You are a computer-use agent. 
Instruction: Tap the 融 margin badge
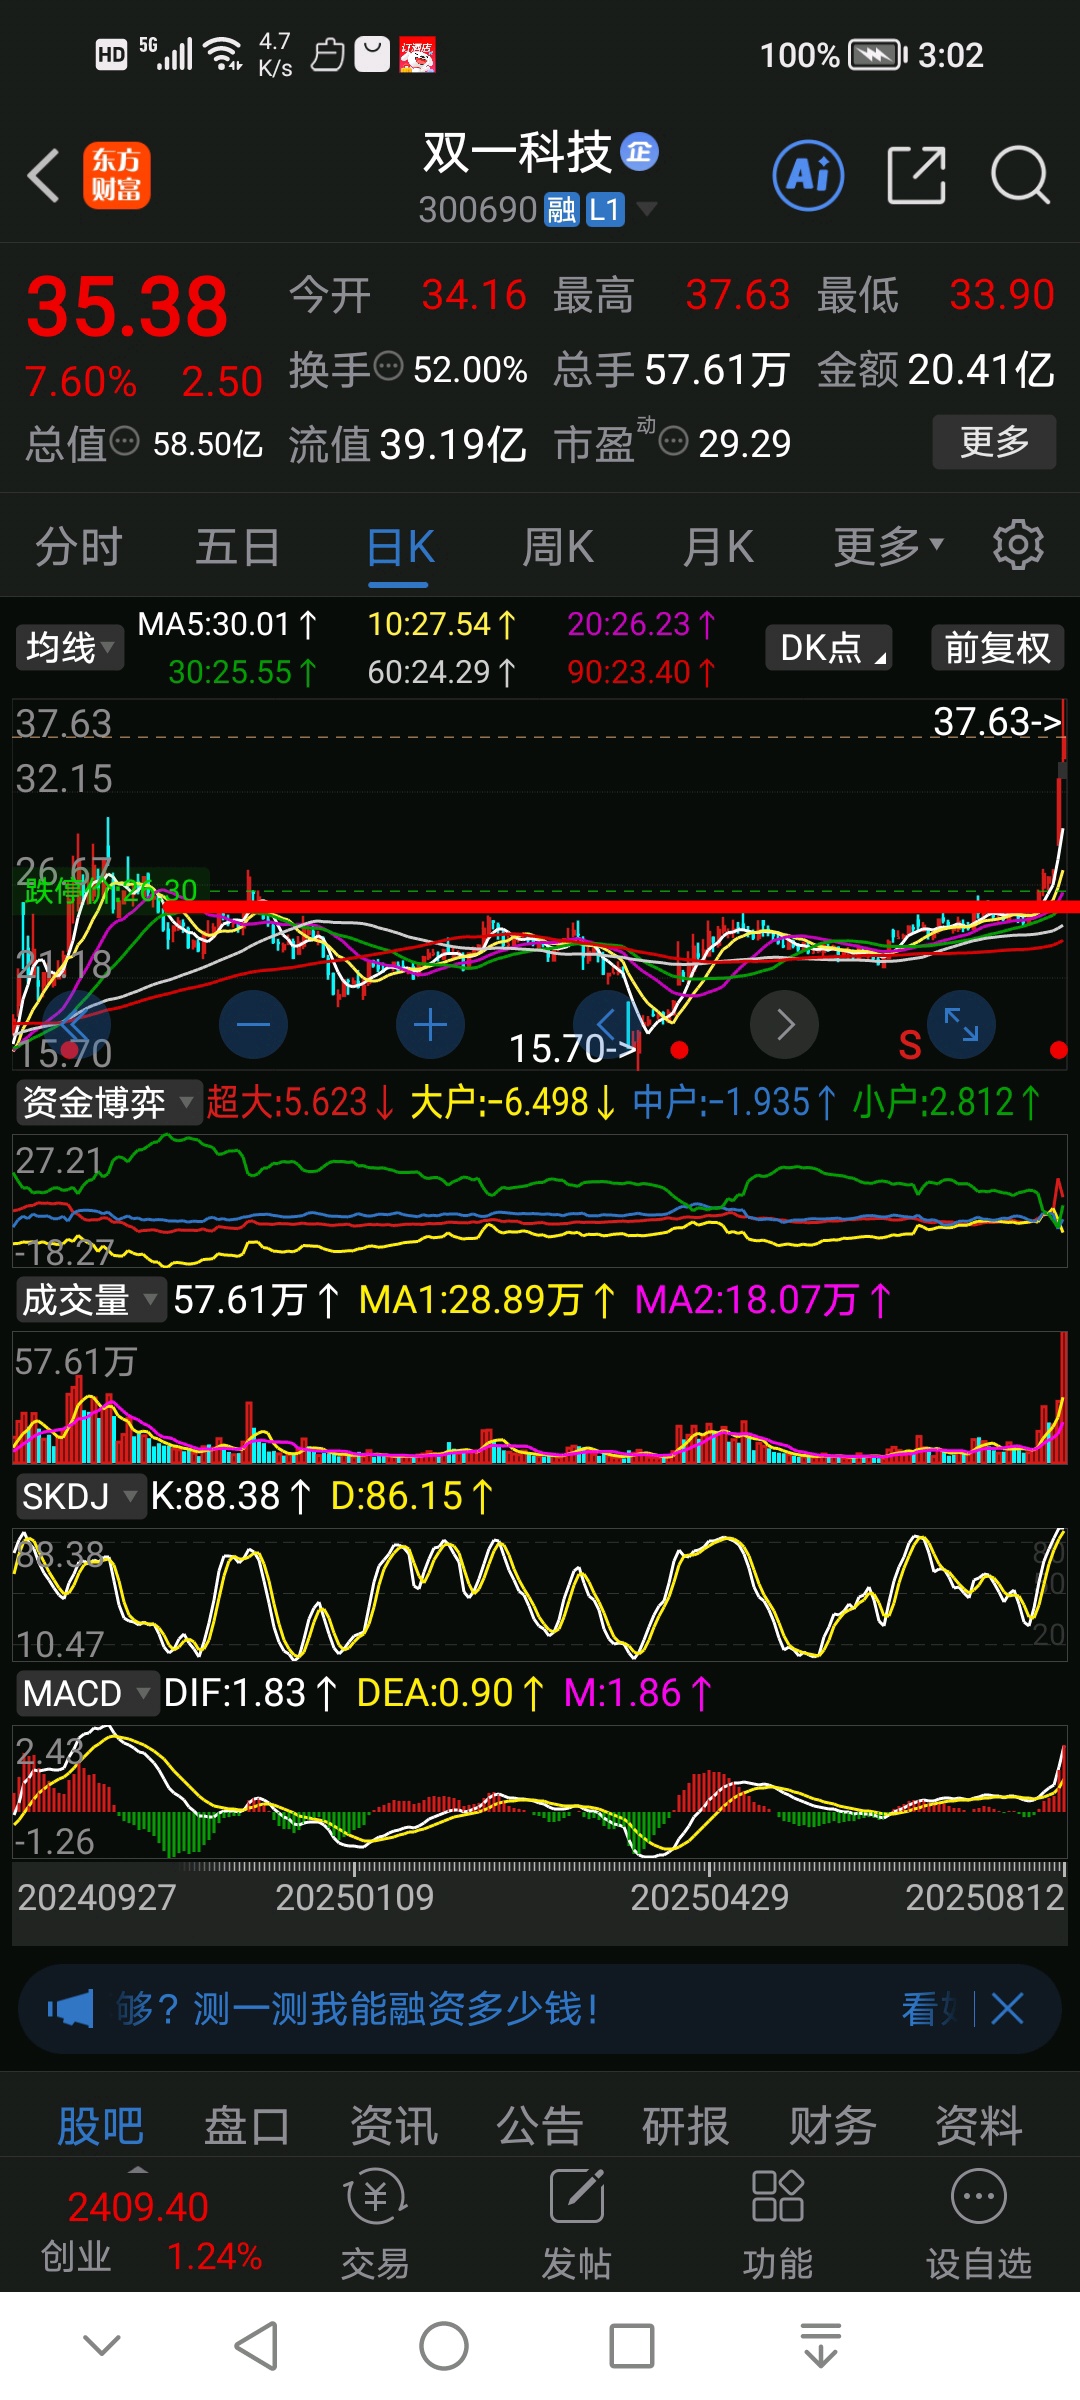pyautogui.click(x=562, y=209)
